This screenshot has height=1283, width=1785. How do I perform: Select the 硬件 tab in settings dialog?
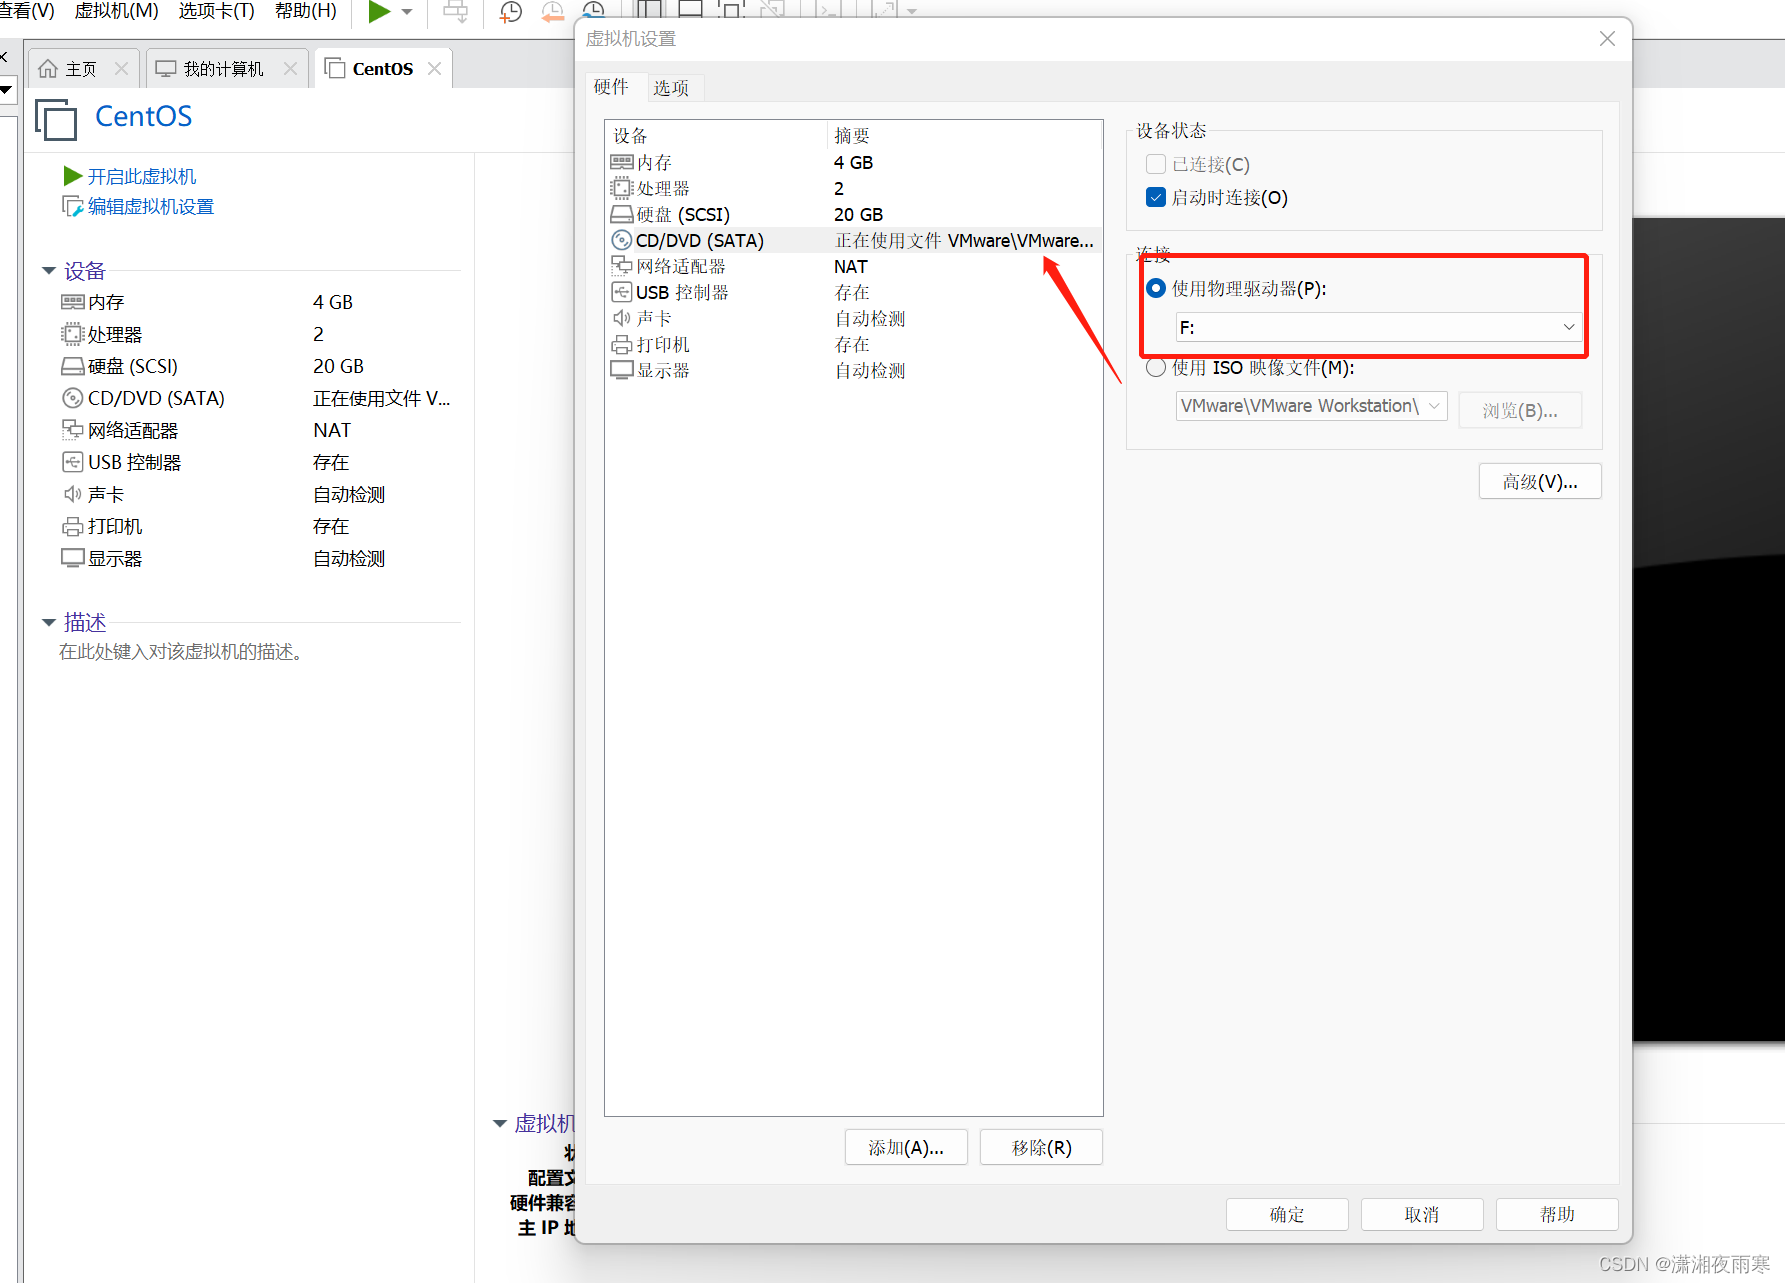click(x=611, y=87)
